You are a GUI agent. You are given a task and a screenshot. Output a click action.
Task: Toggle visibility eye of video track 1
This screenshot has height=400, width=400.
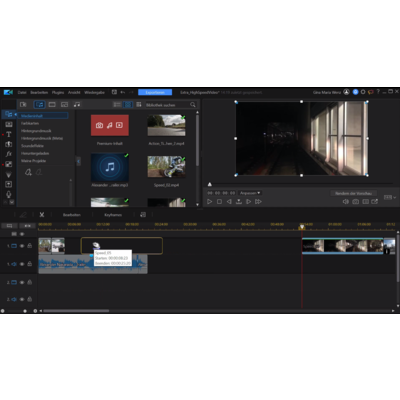pos(22,246)
